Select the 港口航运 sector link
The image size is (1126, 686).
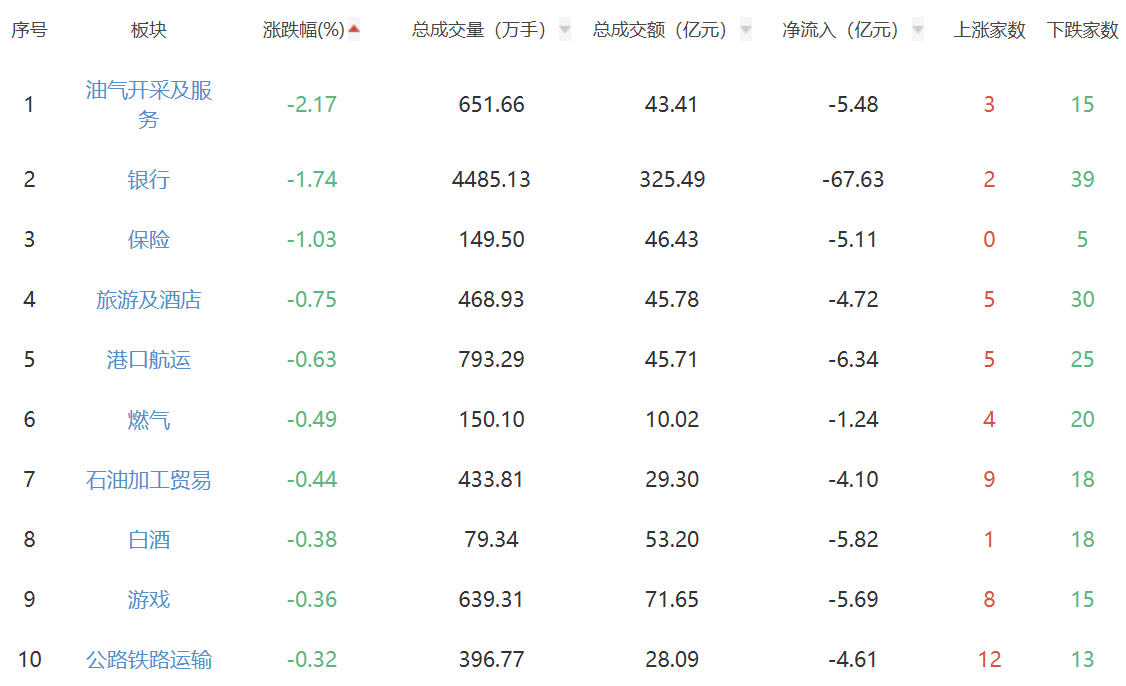[x=149, y=360]
